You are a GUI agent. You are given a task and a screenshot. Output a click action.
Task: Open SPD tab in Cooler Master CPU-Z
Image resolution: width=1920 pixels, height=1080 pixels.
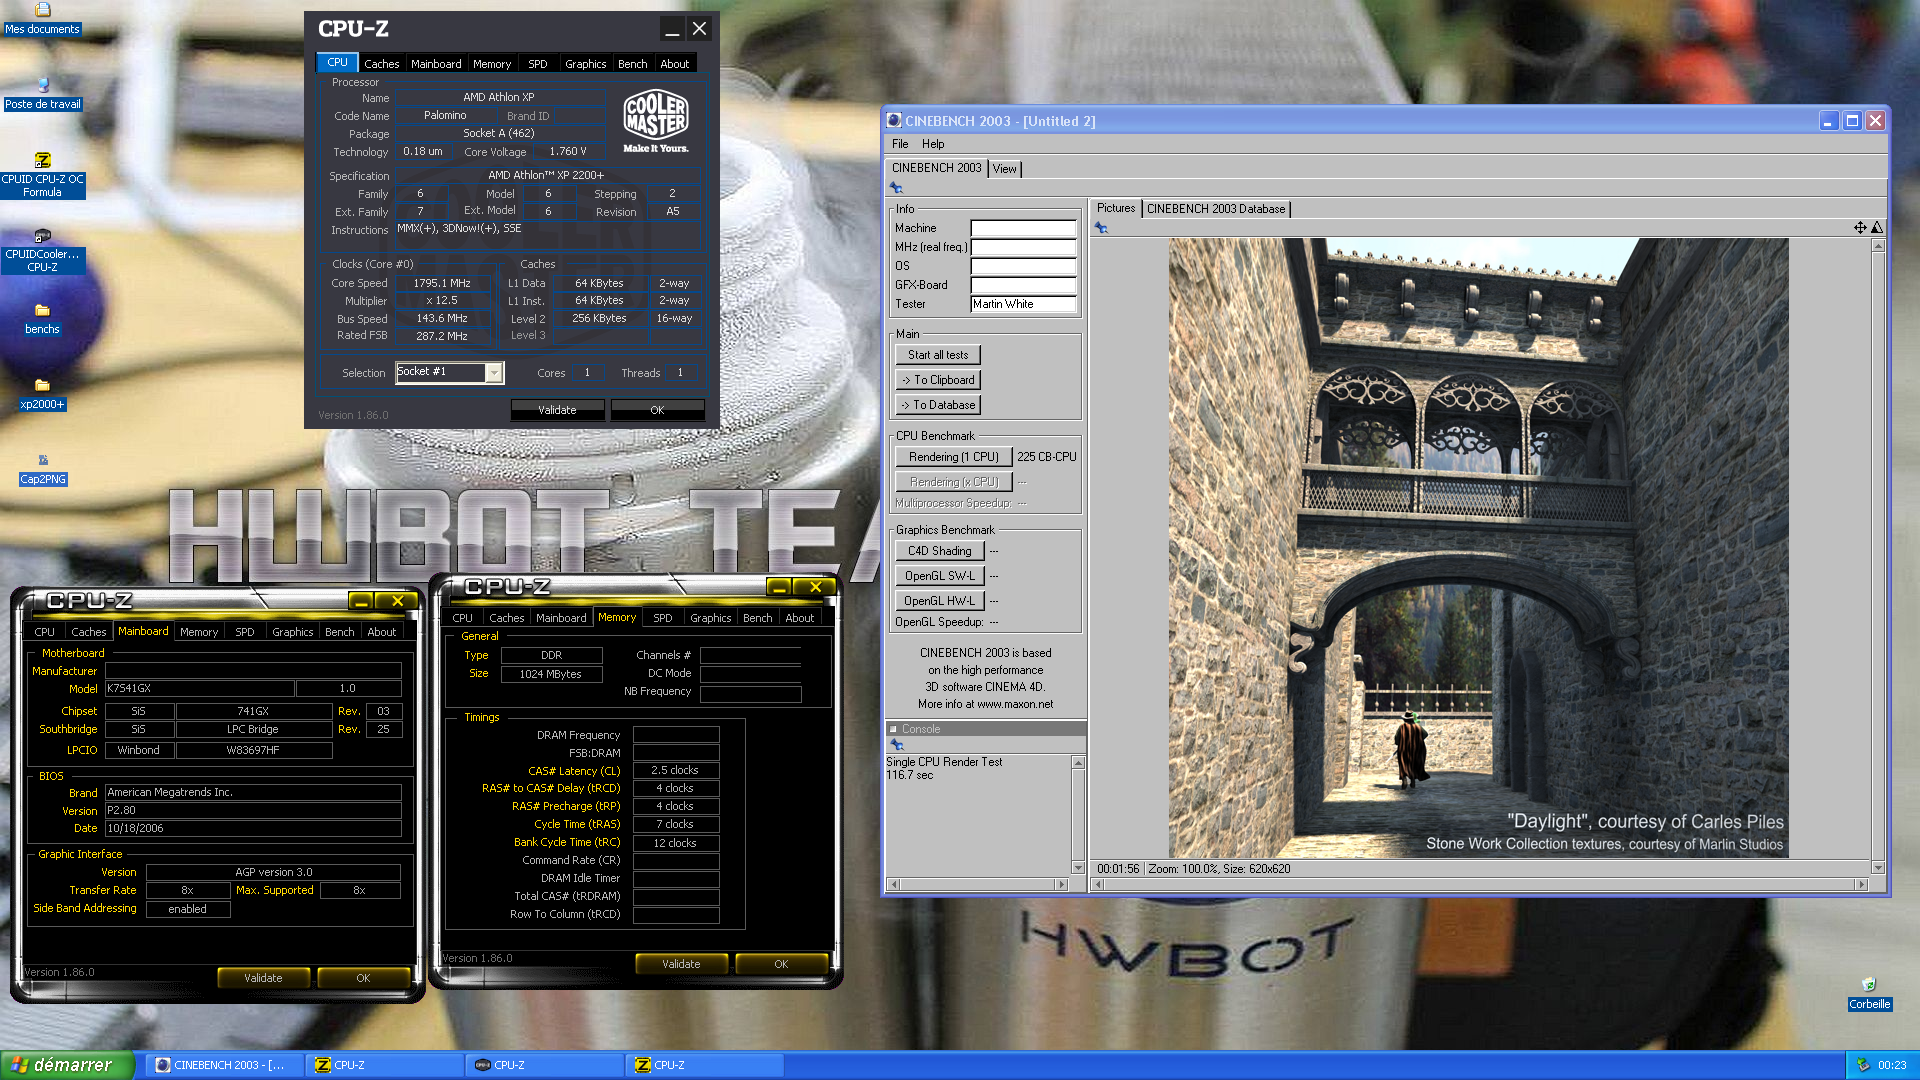[538, 63]
